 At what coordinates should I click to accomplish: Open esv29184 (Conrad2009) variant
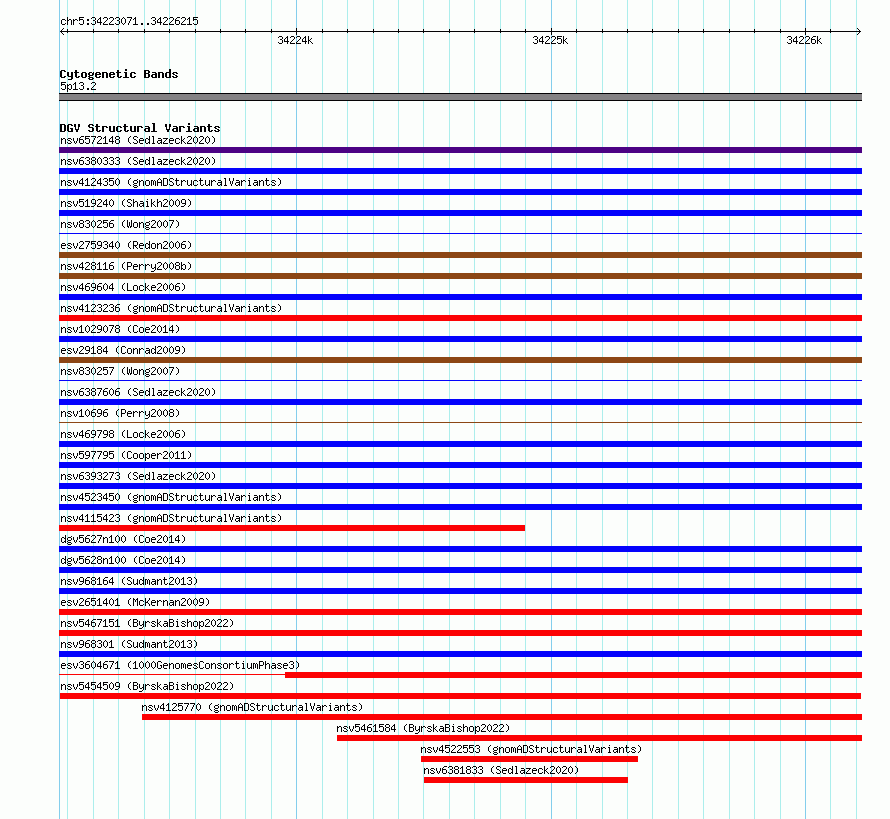click(123, 350)
